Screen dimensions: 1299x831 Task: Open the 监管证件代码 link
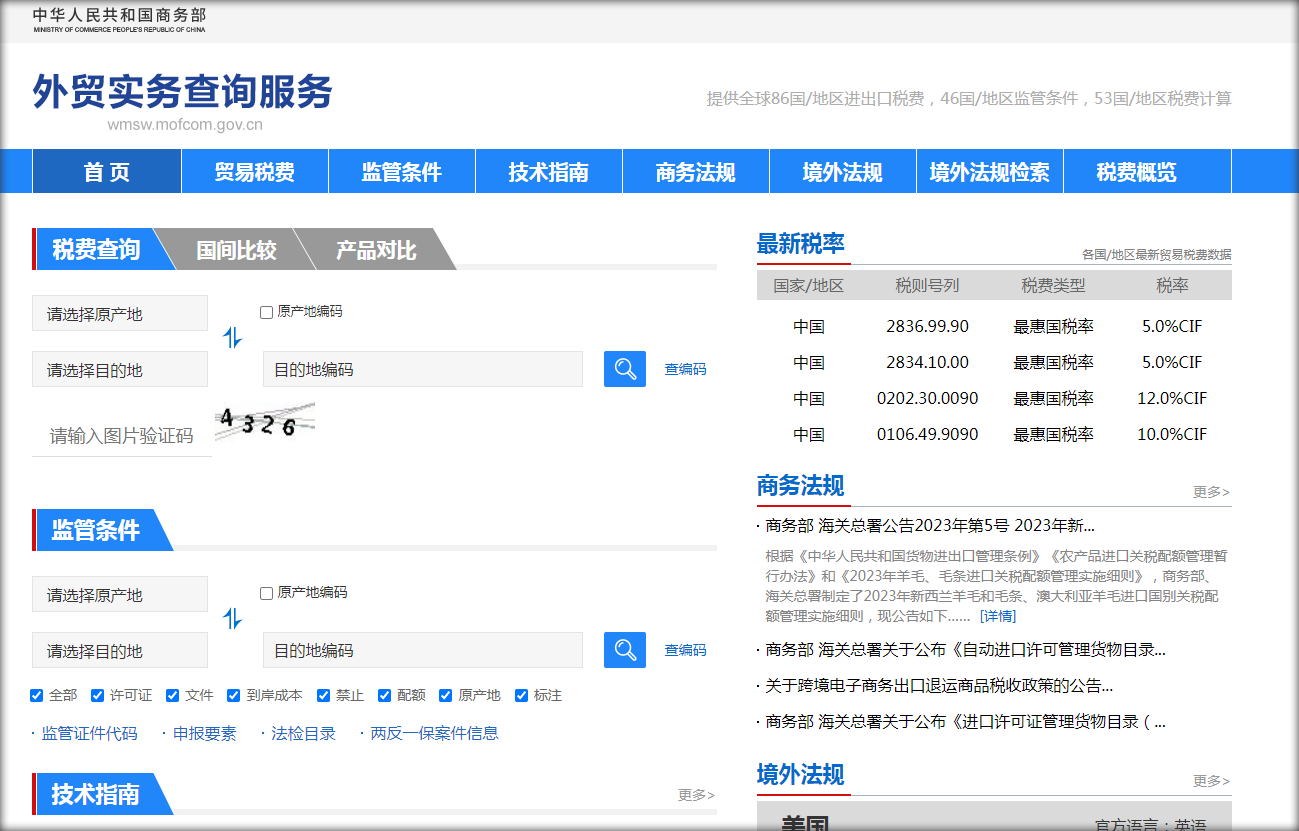[90, 733]
